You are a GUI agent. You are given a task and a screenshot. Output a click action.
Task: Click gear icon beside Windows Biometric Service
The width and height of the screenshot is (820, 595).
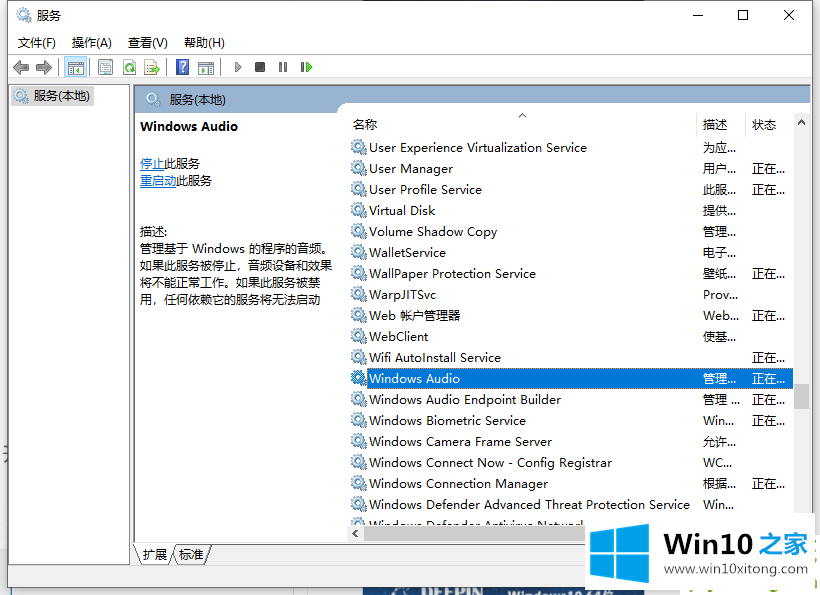(x=359, y=420)
